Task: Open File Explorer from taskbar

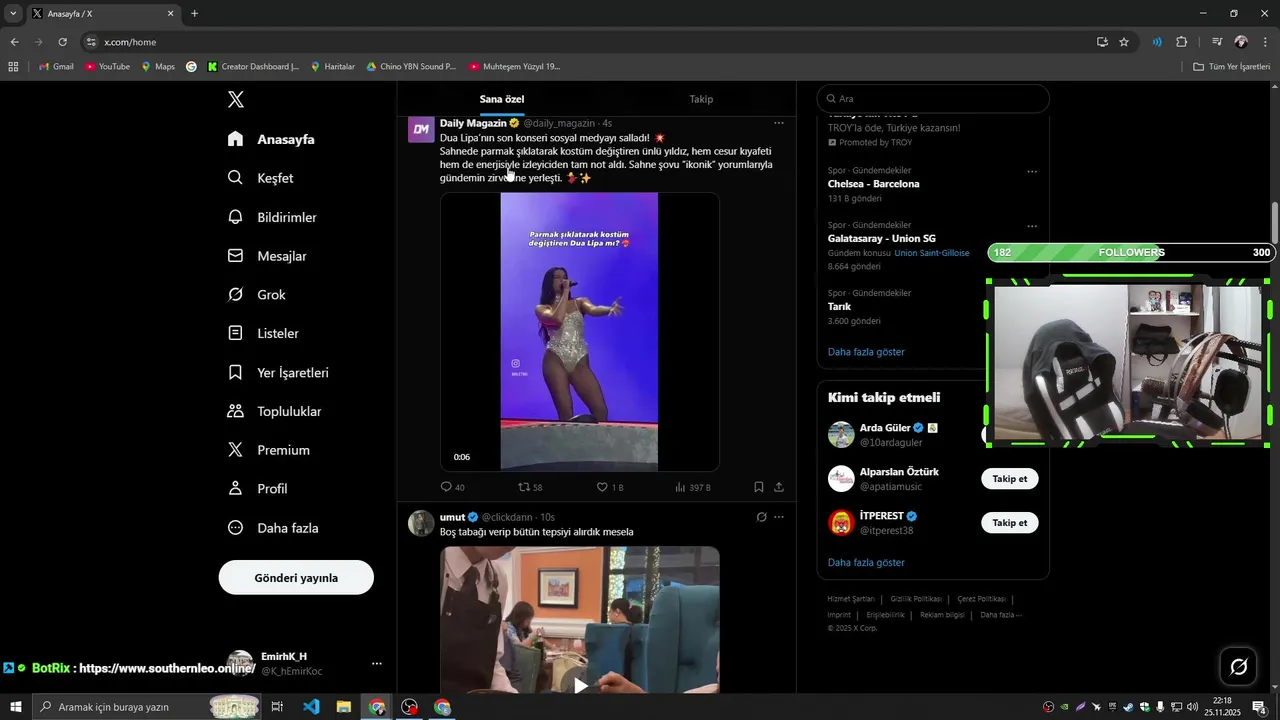Action: 343,707
